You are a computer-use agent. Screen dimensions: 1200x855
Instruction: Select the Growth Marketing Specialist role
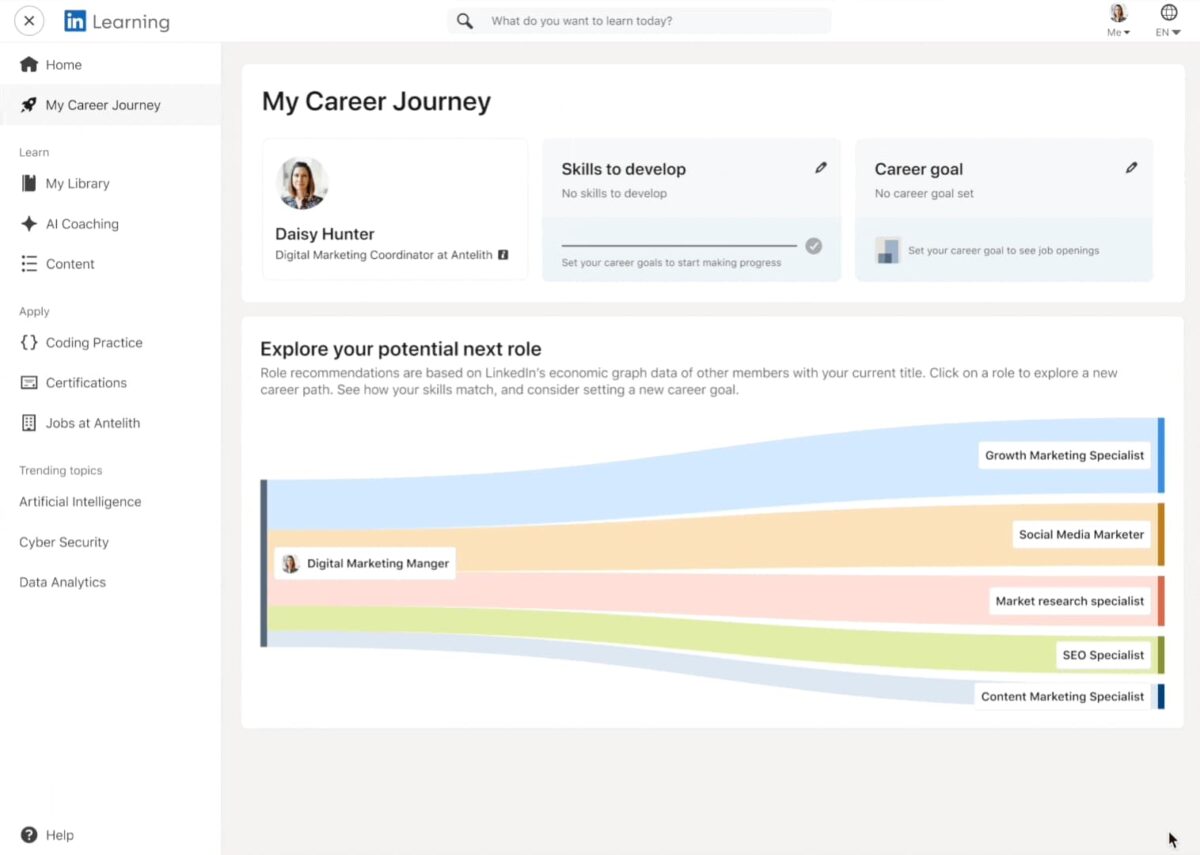point(1064,455)
